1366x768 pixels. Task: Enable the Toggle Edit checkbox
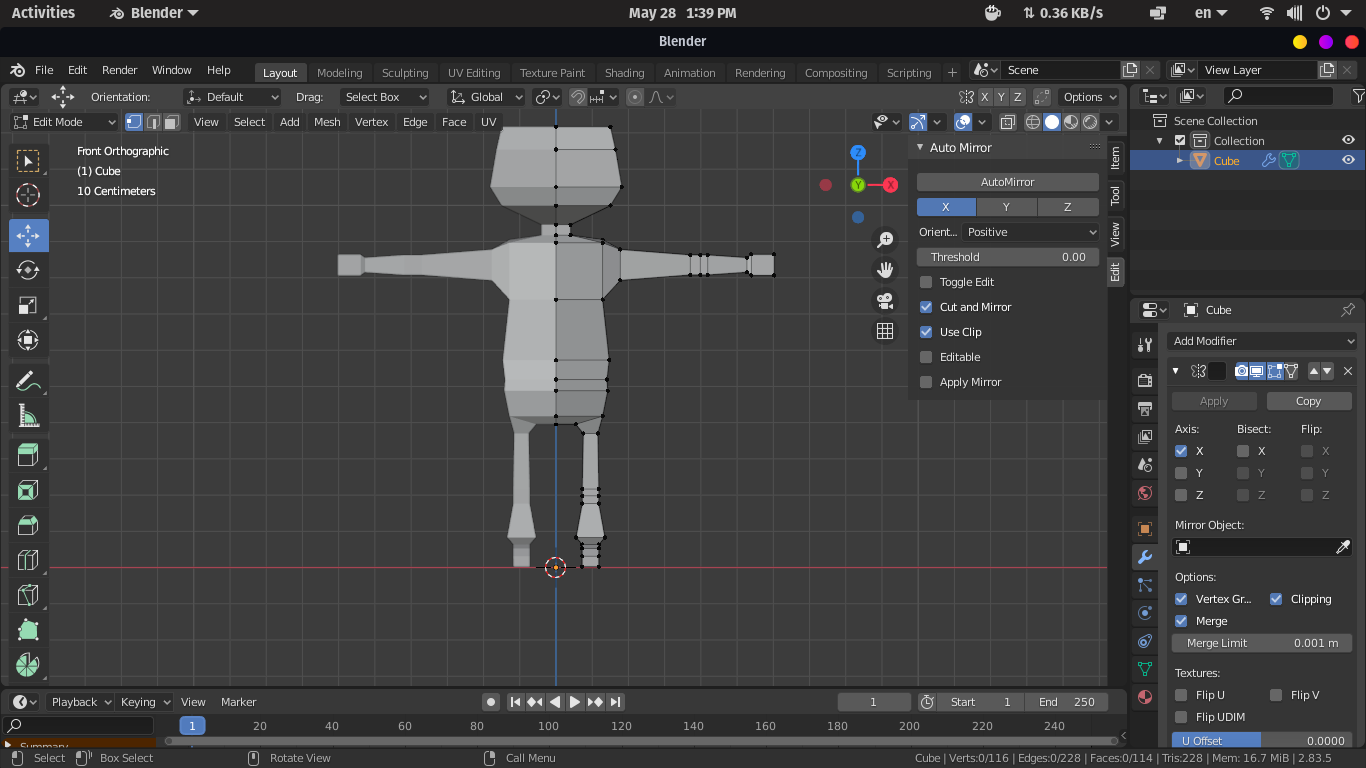(926, 282)
